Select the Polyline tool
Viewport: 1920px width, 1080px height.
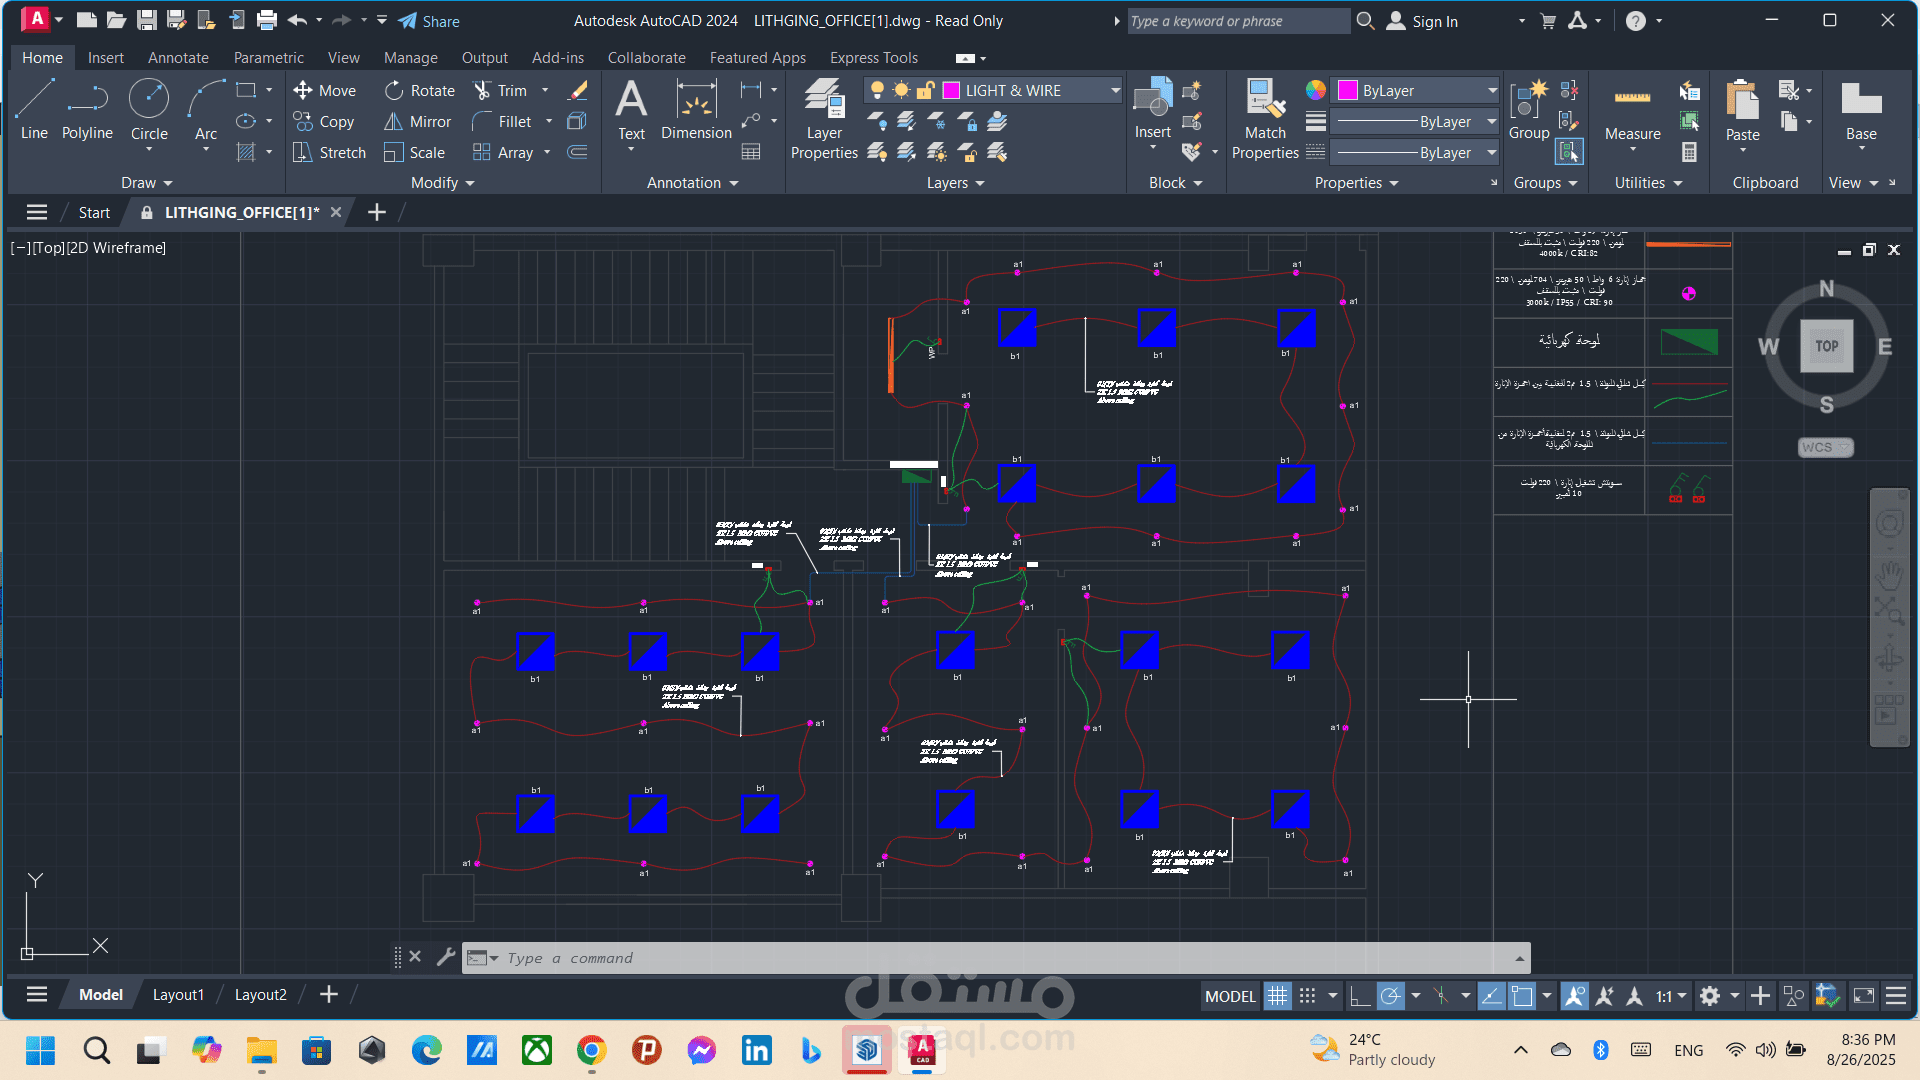pos(87,110)
